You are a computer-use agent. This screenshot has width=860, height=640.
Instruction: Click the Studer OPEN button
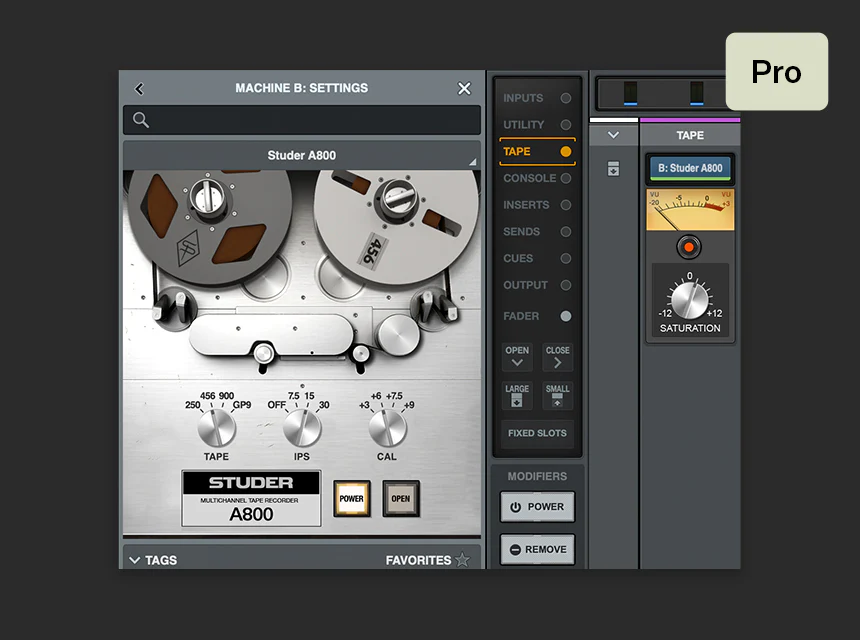tap(401, 499)
